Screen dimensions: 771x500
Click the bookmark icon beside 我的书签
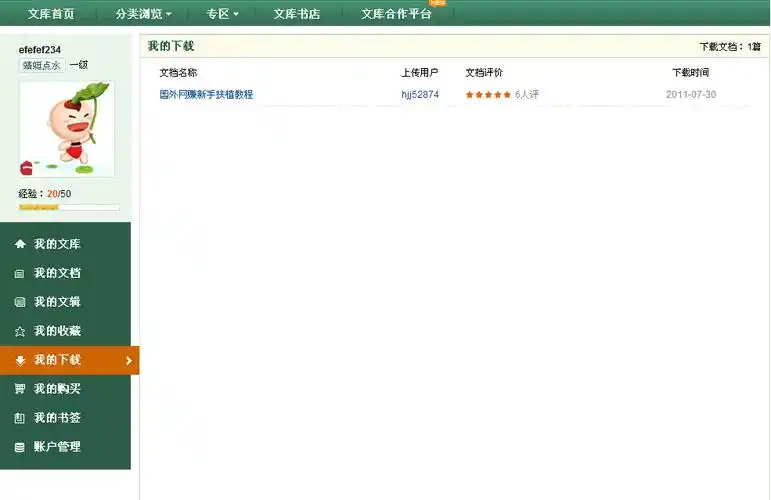click(19, 418)
